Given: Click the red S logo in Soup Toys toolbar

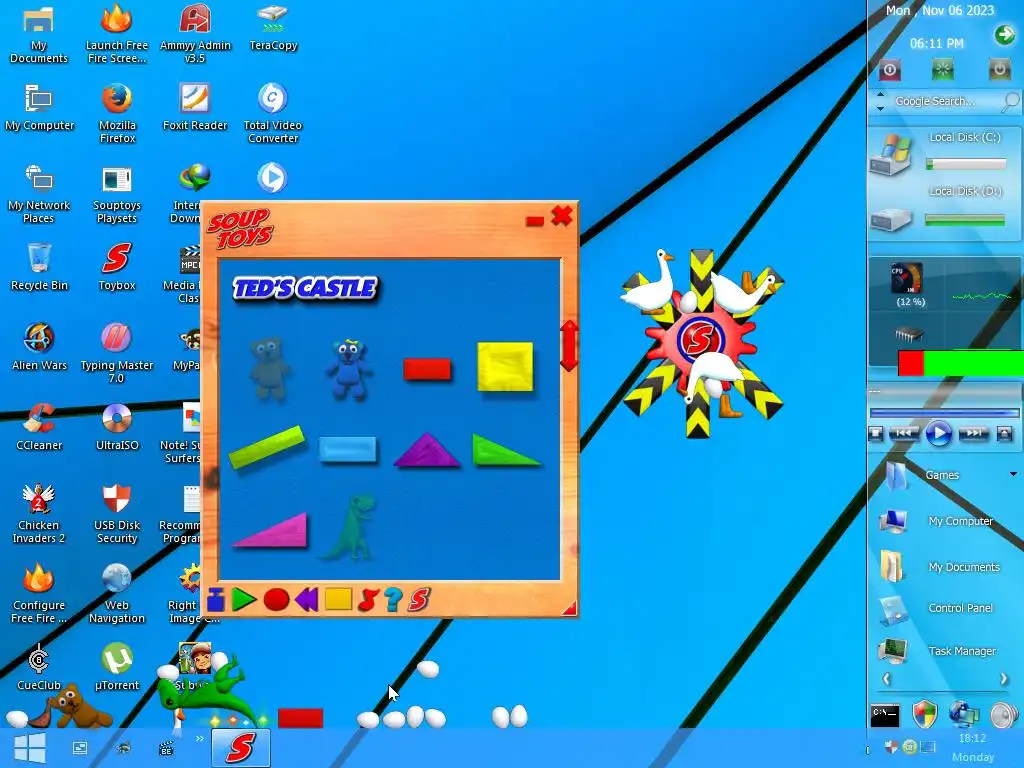Looking at the screenshot, I should (x=419, y=600).
